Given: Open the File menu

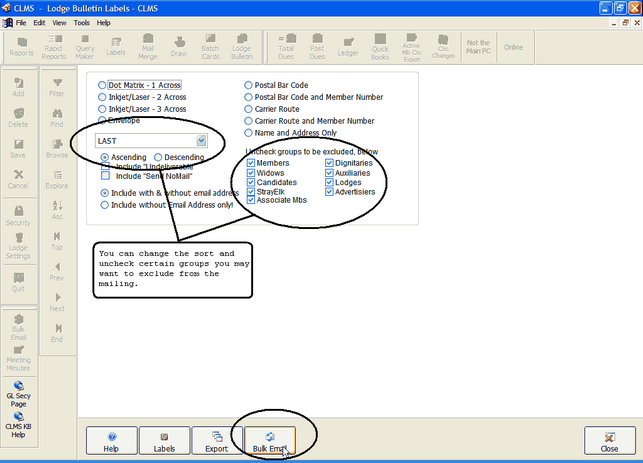Looking at the screenshot, I should point(21,21).
